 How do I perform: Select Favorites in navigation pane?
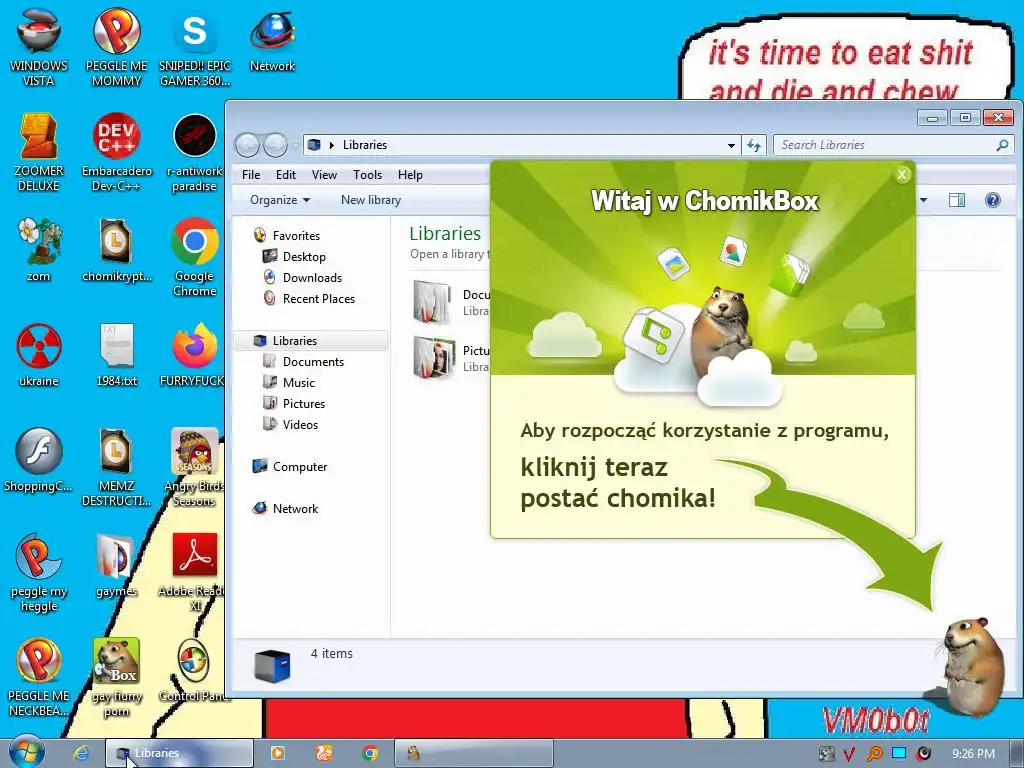[287, 236]
